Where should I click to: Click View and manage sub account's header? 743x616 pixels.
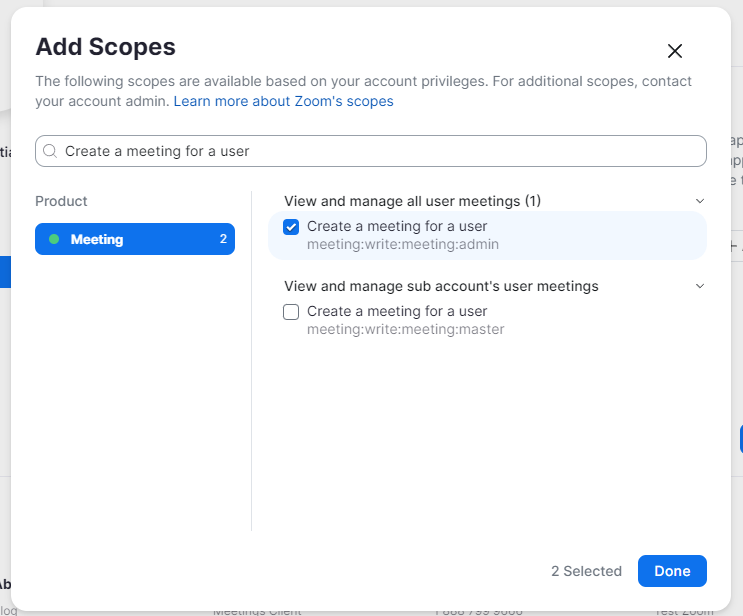point(441,286)
